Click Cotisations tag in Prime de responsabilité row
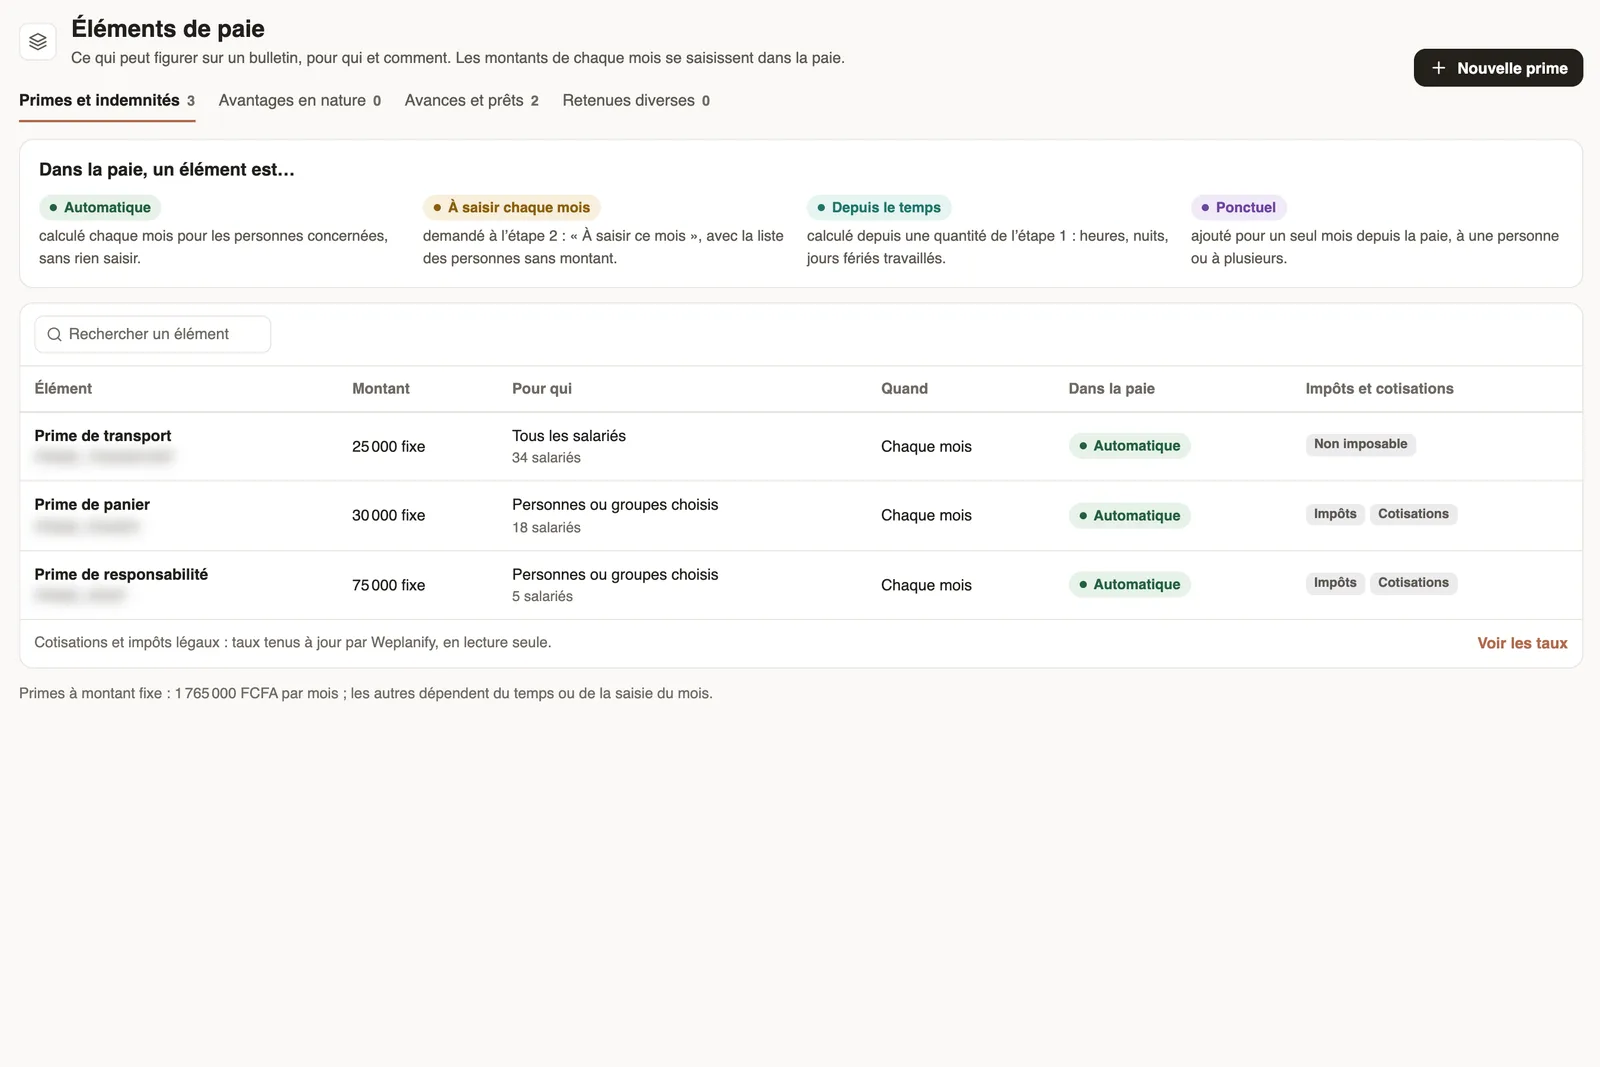Screen dimensions: 1600x1067 pyautogui.click(x=1413, y=583)
